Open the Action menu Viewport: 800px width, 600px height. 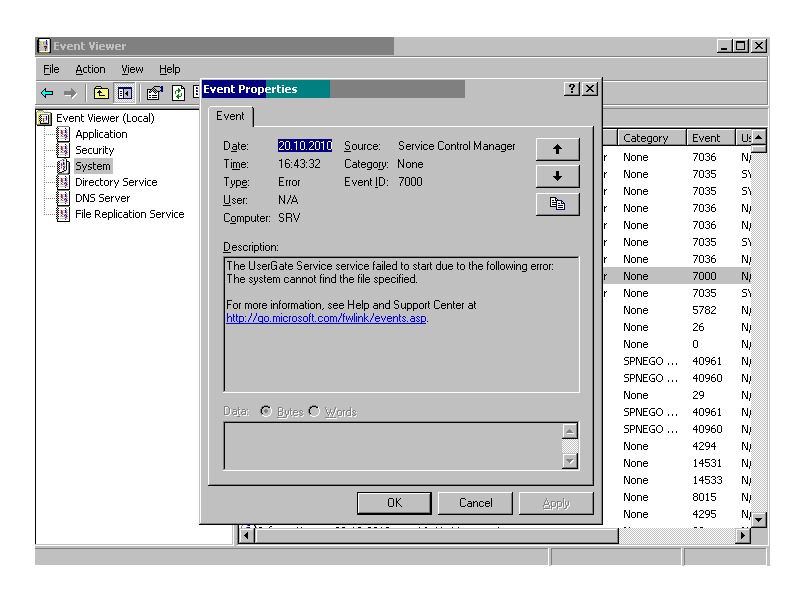tap(90, 69)
